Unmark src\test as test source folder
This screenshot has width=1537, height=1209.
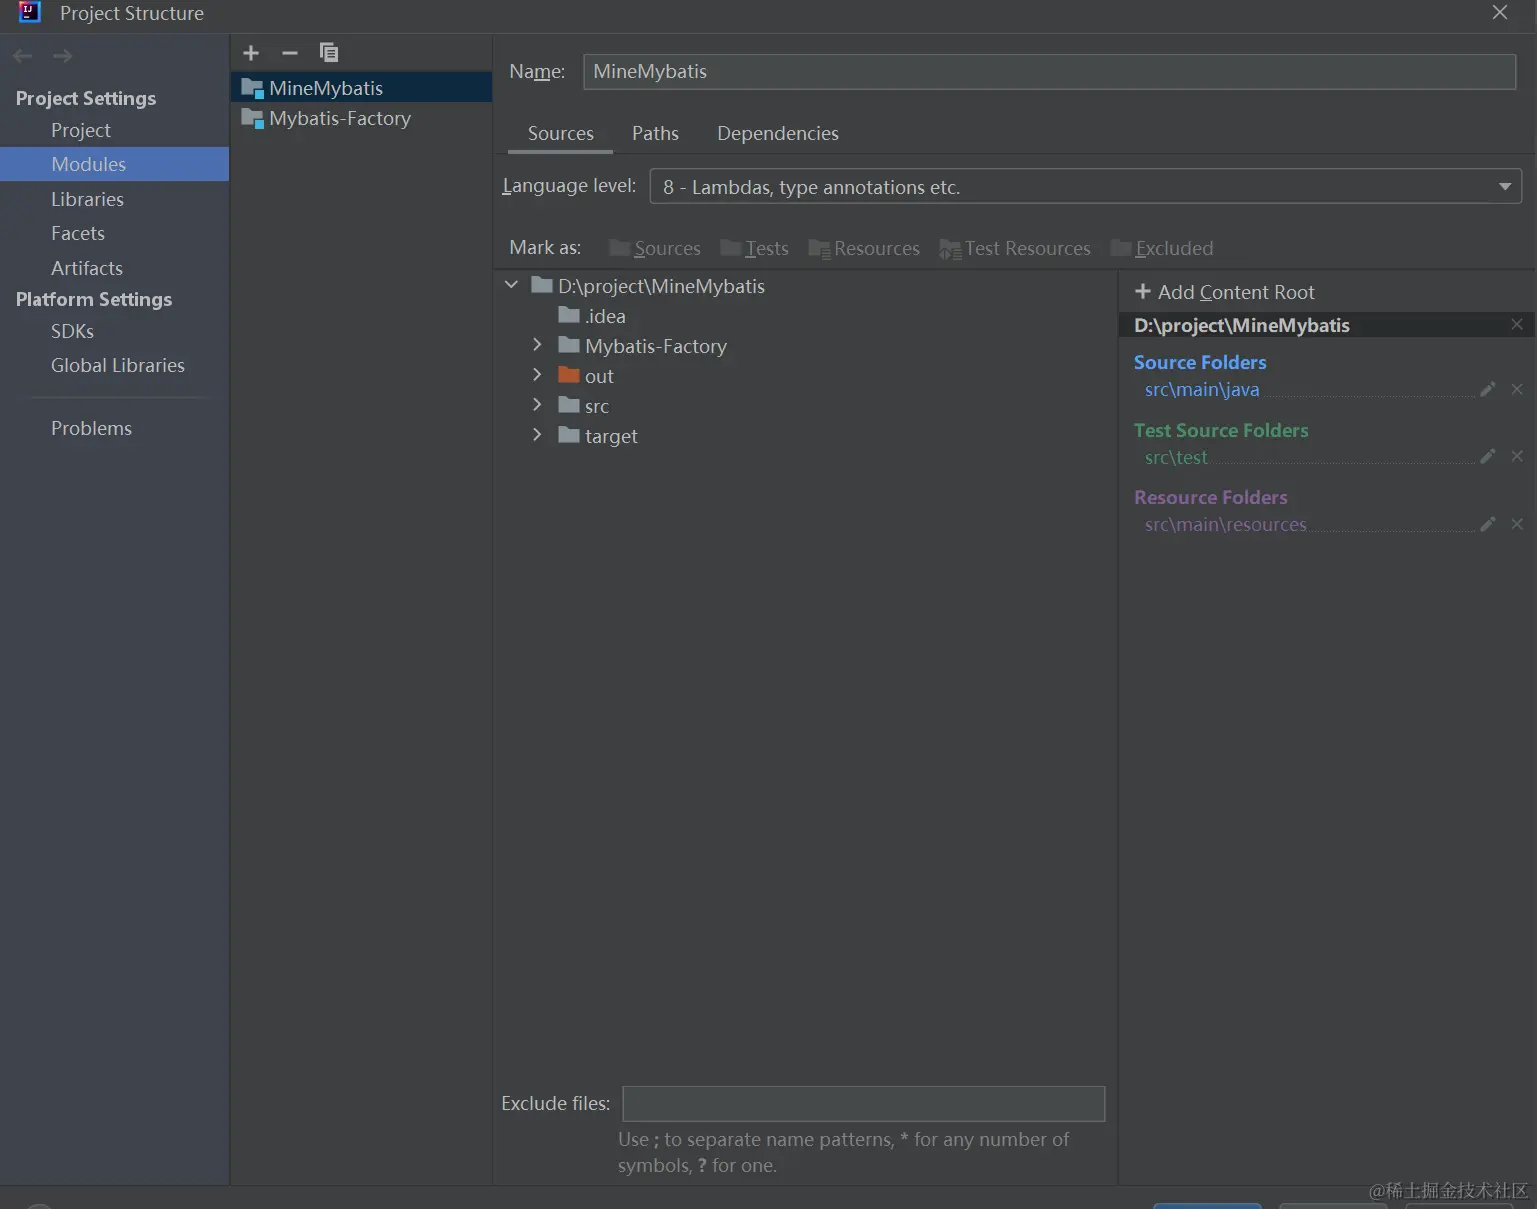[x=1517, y=456]
